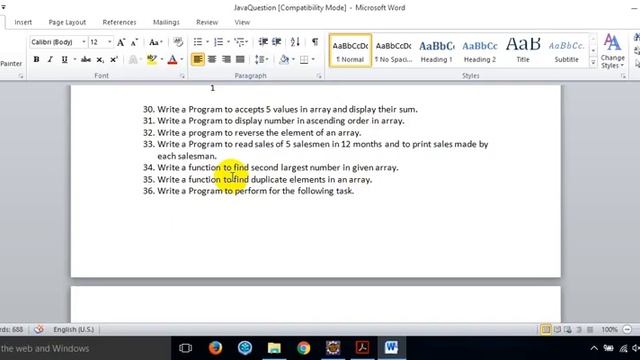This screenshot has height=360, width=640.
Task: Click the Sort icon
Action: pyautogui.click(x=295, y=42)
